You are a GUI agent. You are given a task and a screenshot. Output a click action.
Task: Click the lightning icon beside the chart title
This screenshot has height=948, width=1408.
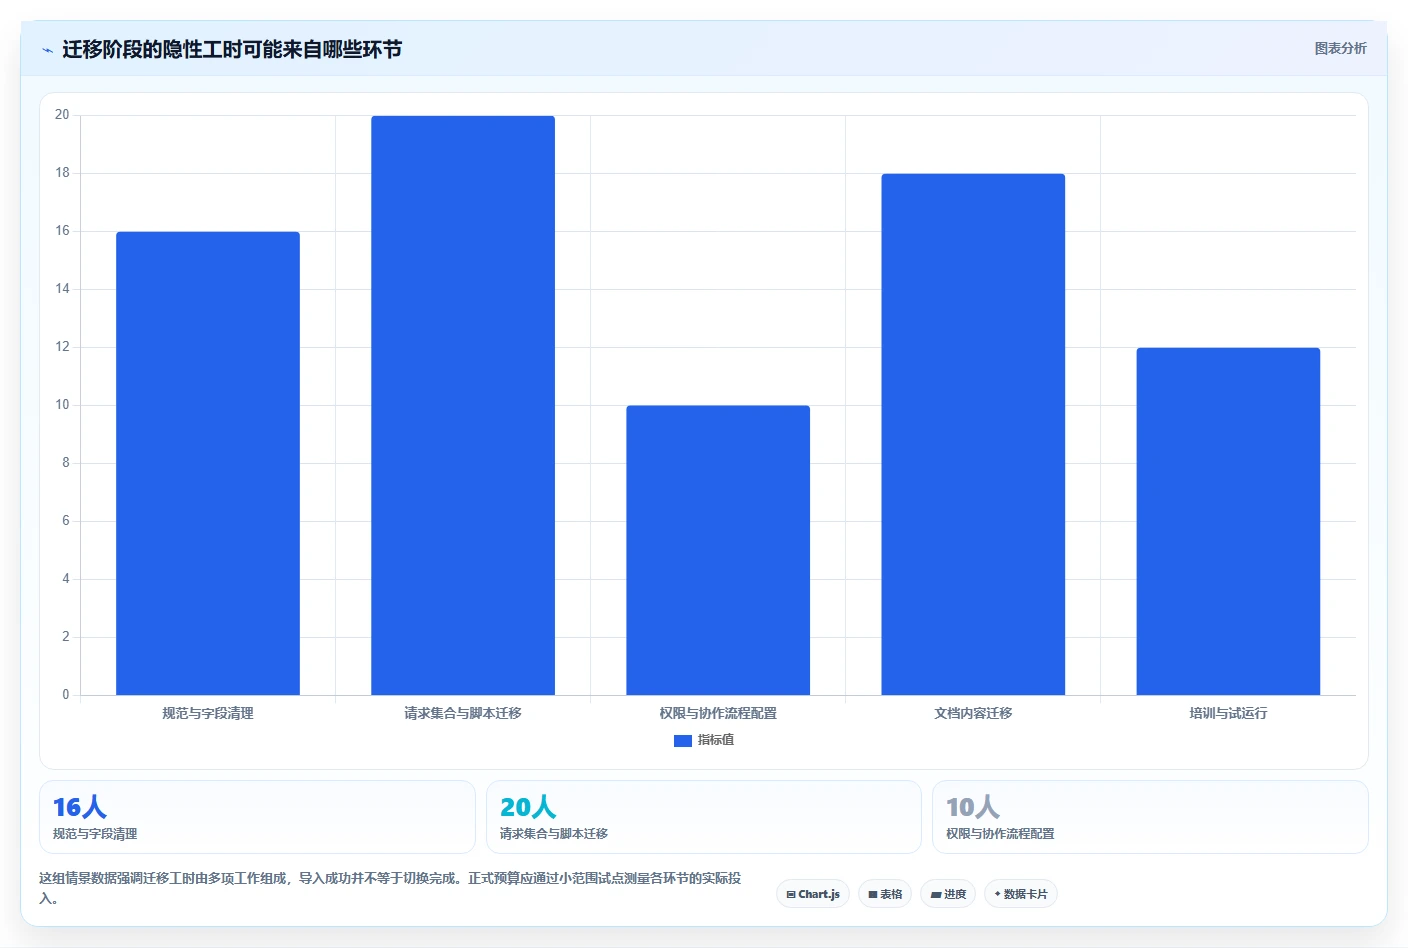click(x=47, y=50)
